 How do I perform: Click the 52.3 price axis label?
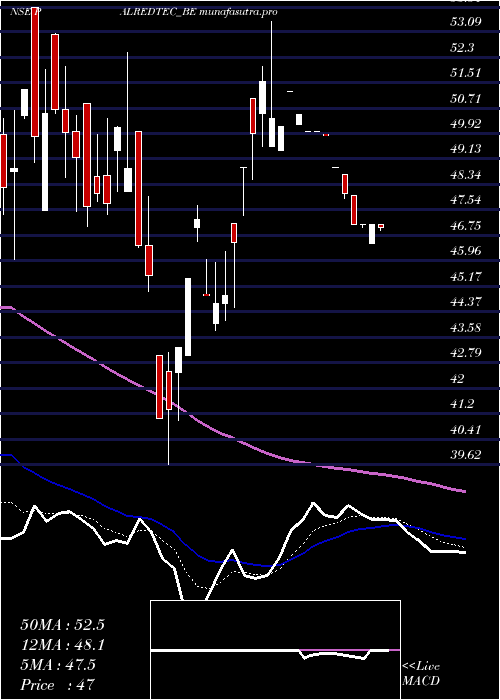click(462, 47)
